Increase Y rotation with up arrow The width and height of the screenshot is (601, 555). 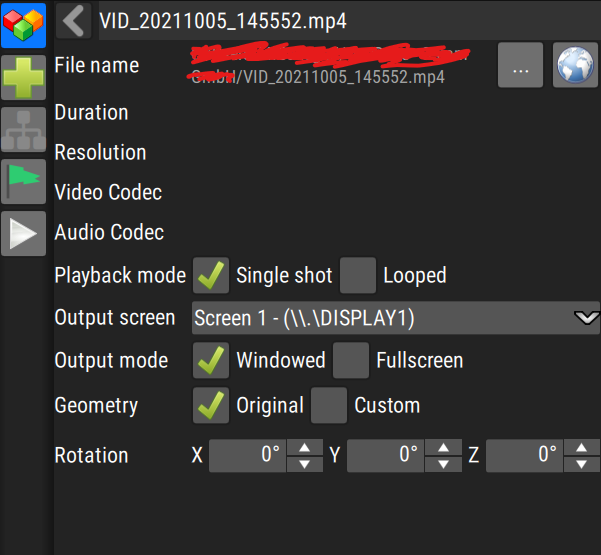click(x=443, y=447)
